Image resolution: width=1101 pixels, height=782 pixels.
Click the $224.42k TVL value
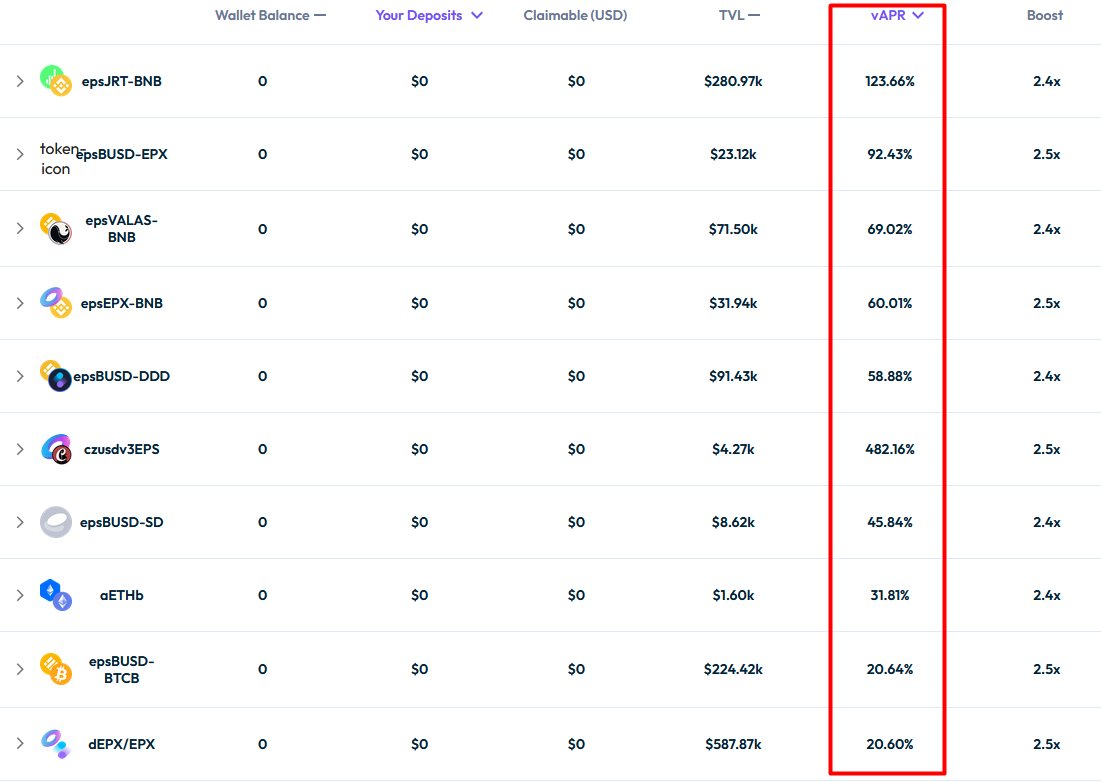coord(733,669)
